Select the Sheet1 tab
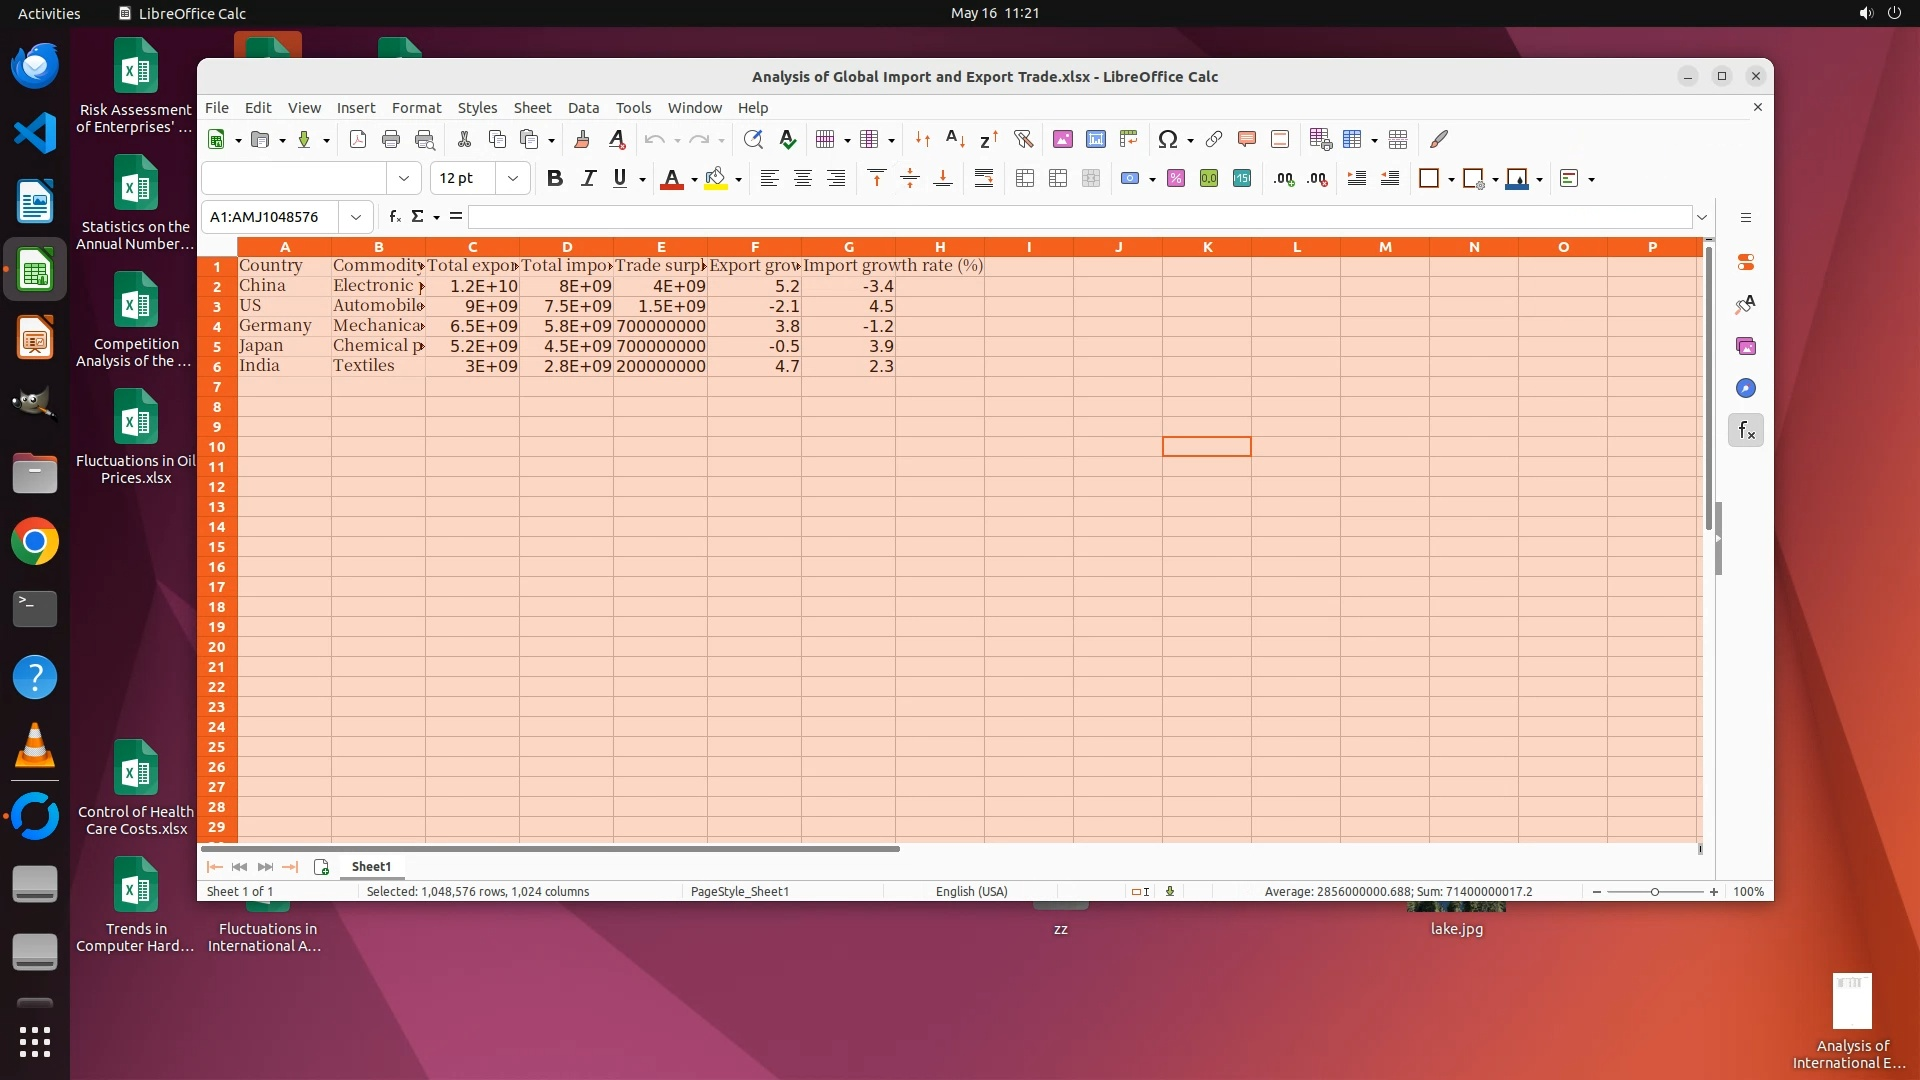1920x1080 pixels. pyautogui.click(x=371, y=866)
